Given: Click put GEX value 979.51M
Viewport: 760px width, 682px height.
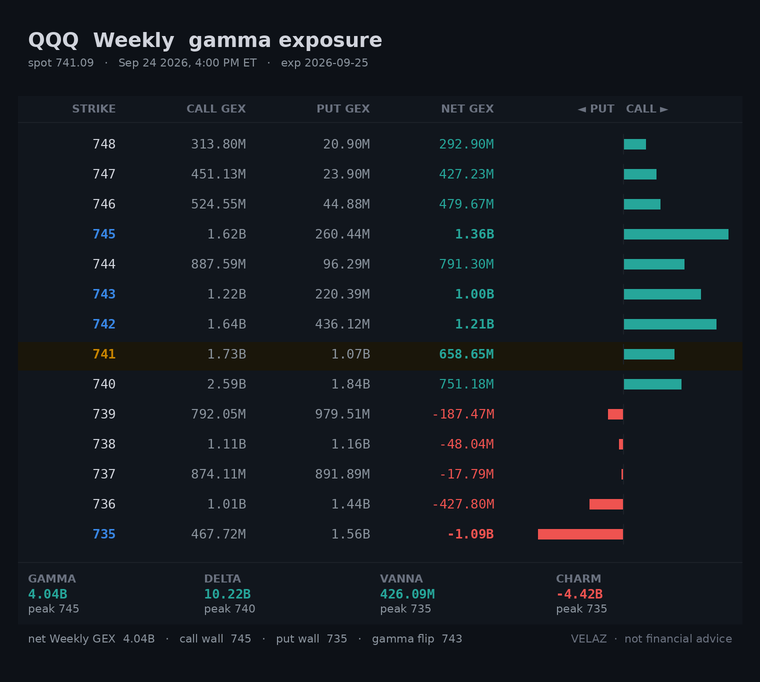Looking at the screenshot, I should click(x=343, y=414).
